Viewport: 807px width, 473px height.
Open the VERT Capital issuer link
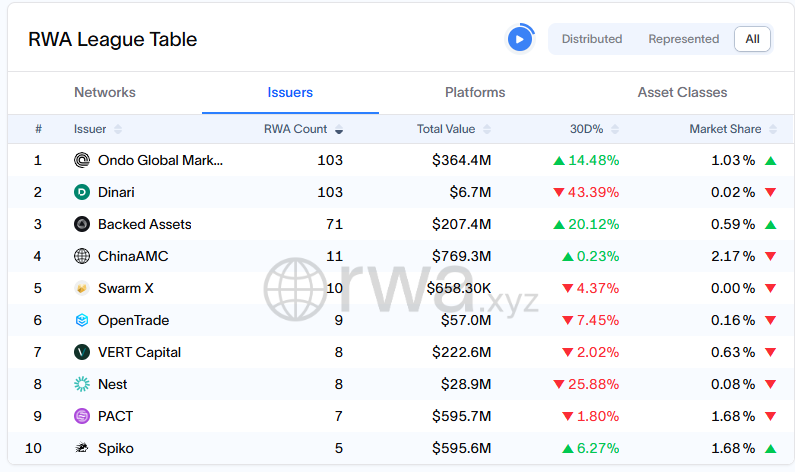click(x=139, y=352)
